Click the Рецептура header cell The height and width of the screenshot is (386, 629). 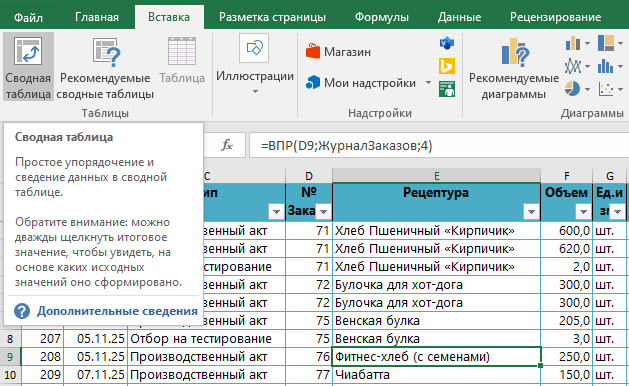click(436, 202)
